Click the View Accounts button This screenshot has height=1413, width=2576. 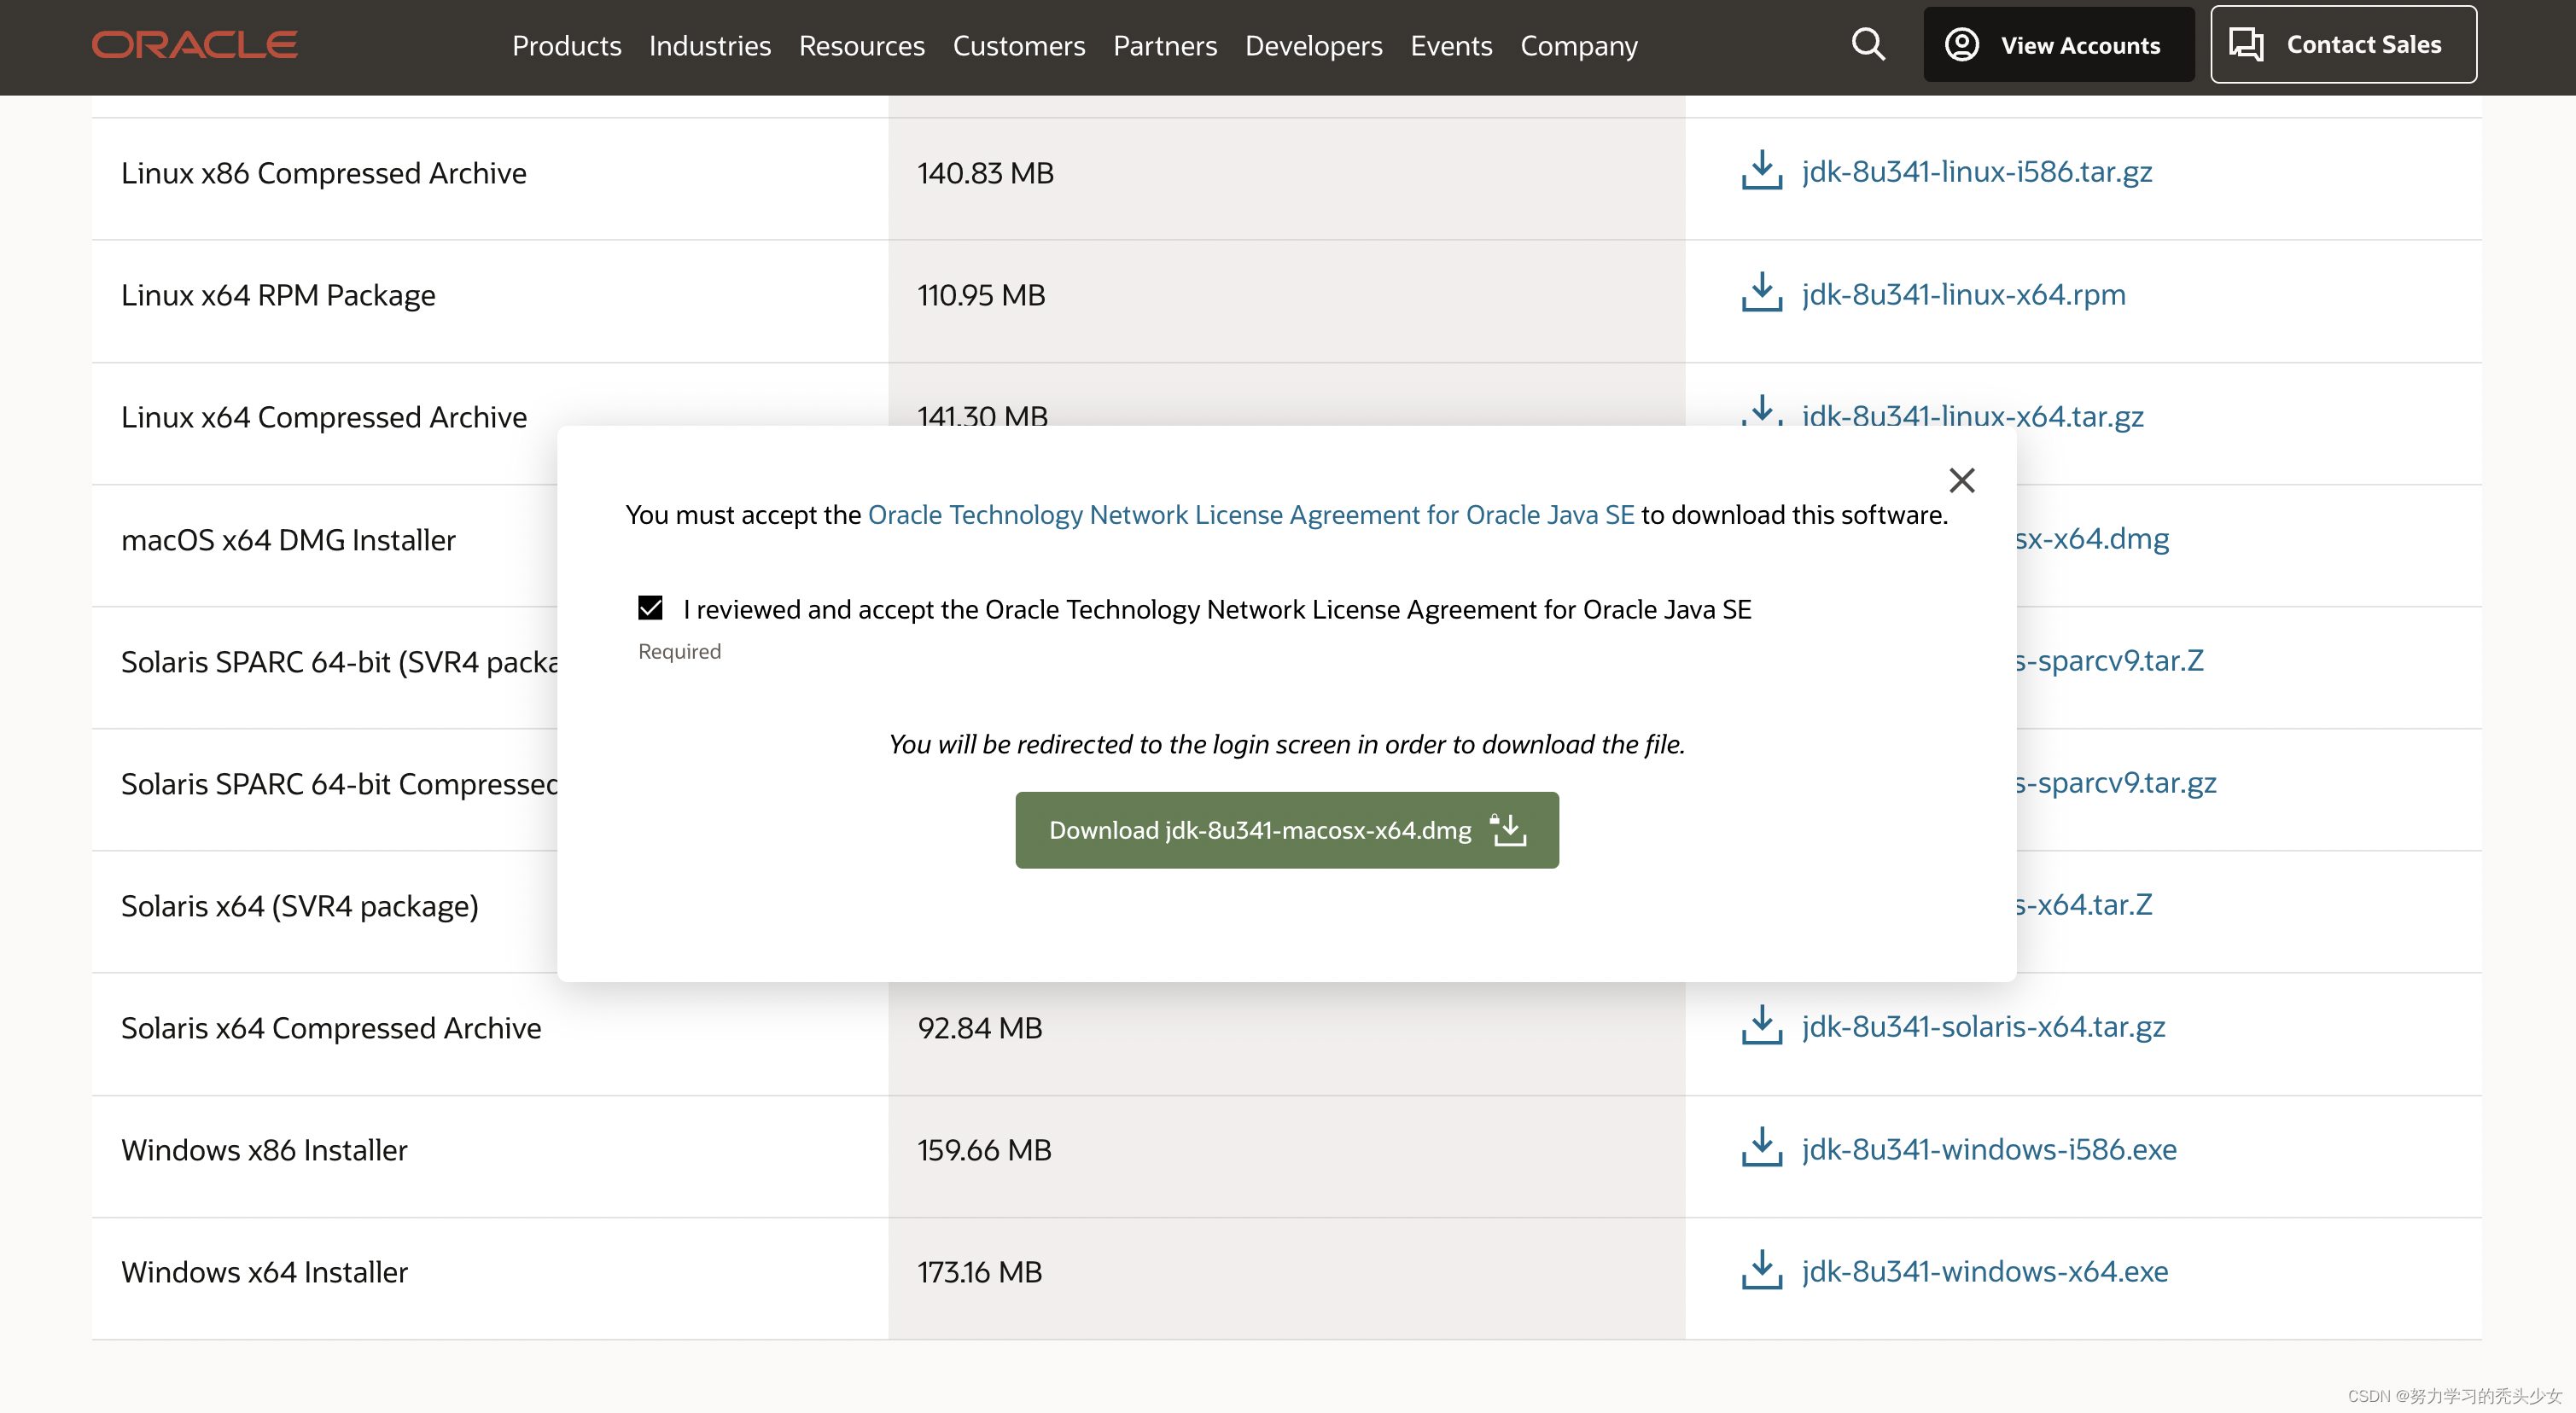point(2058,45)
